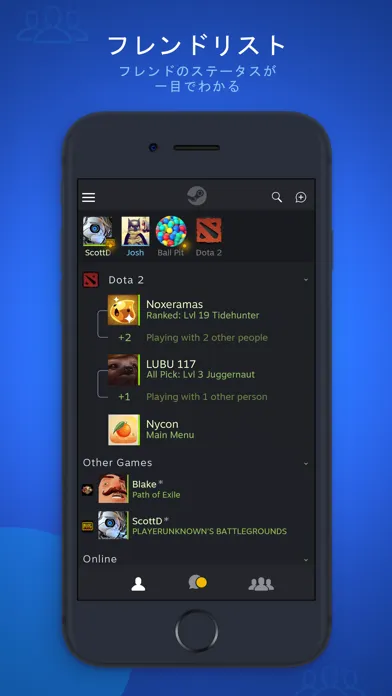Image resolution: width=392 pixels, height=696 pixels.
Task: Open the Dota 2 favorite shortcut
Action: click(209, 237)
